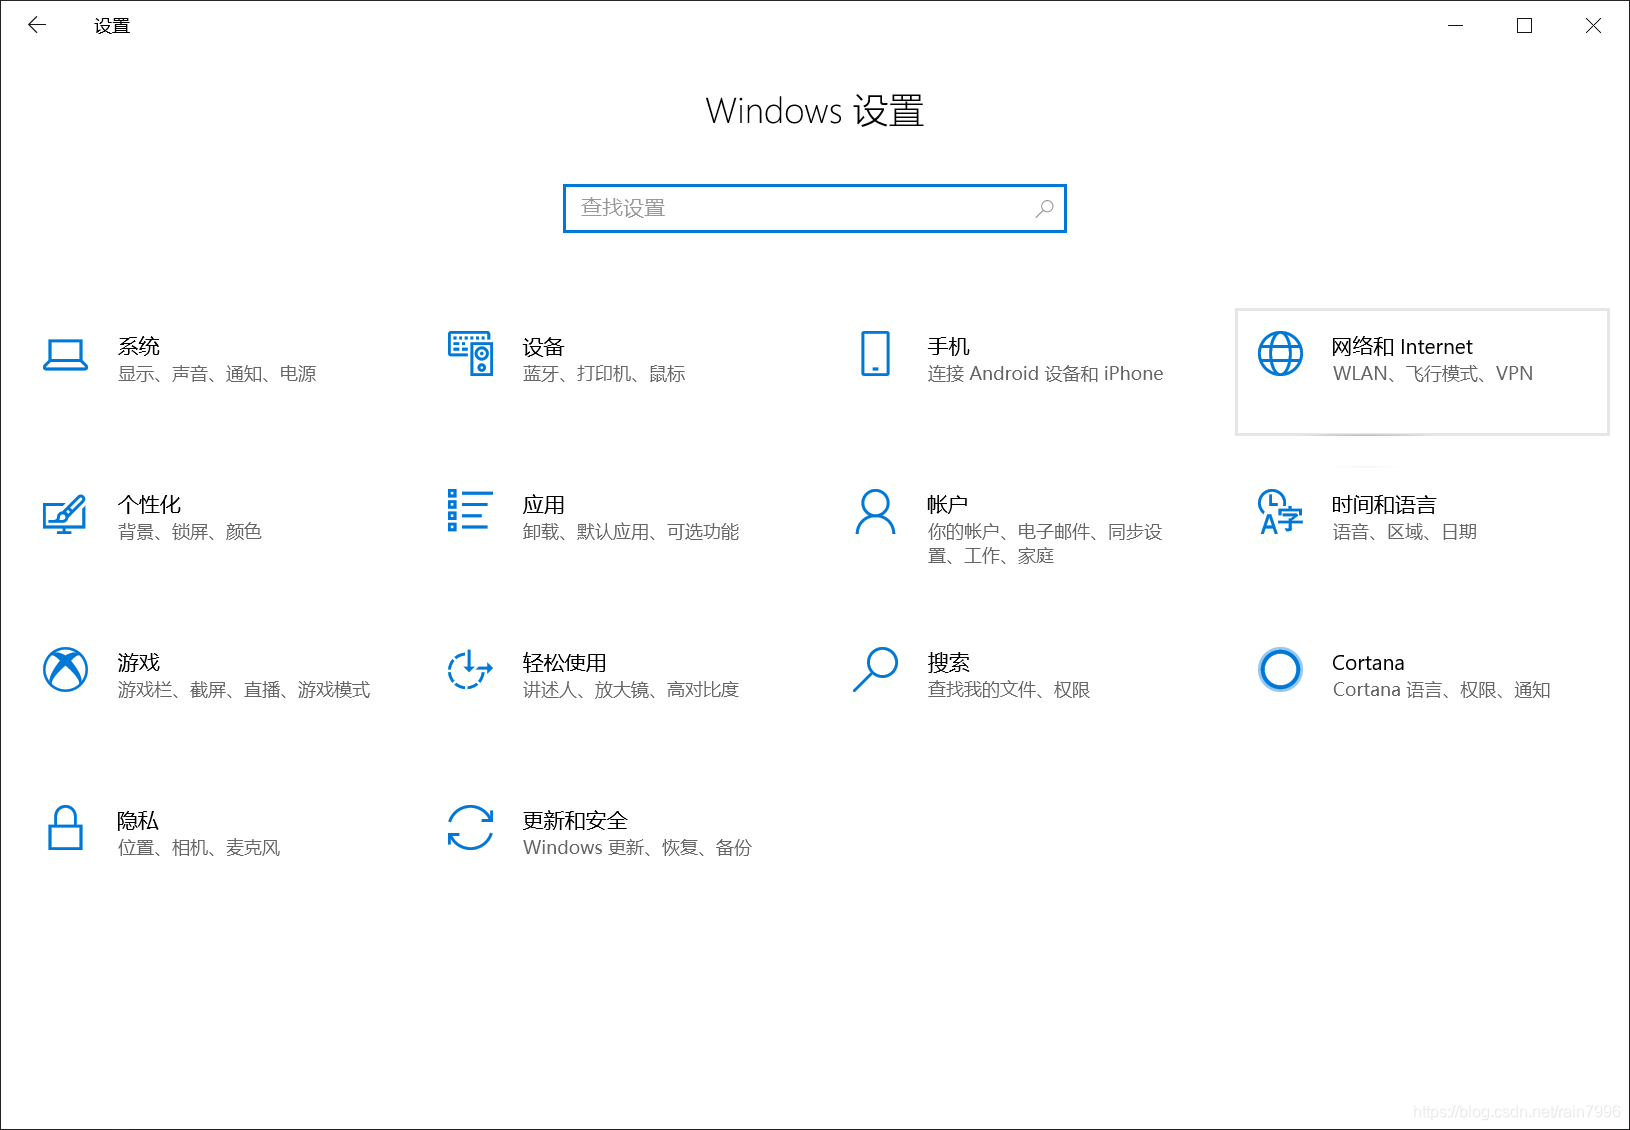Screen dimensions: 1630x1130
Task: Select the 网络和 Internet title
Action: [x=1402, y=346]
